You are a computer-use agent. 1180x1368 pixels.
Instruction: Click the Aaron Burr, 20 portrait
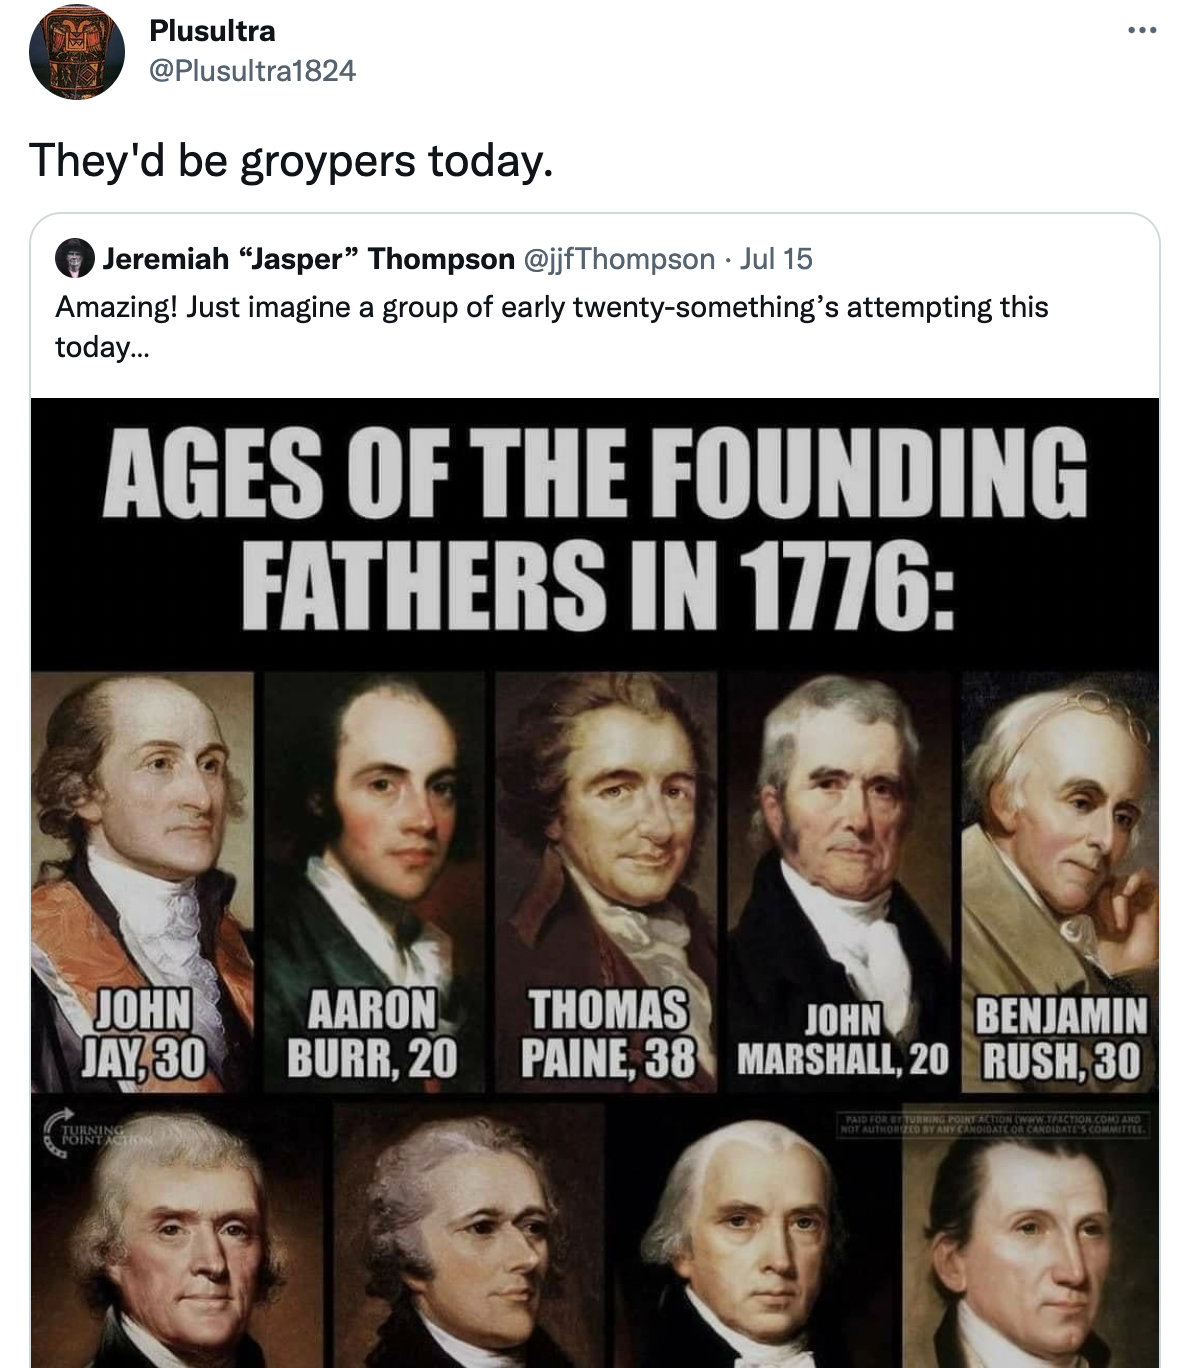(x=374, y=882)
